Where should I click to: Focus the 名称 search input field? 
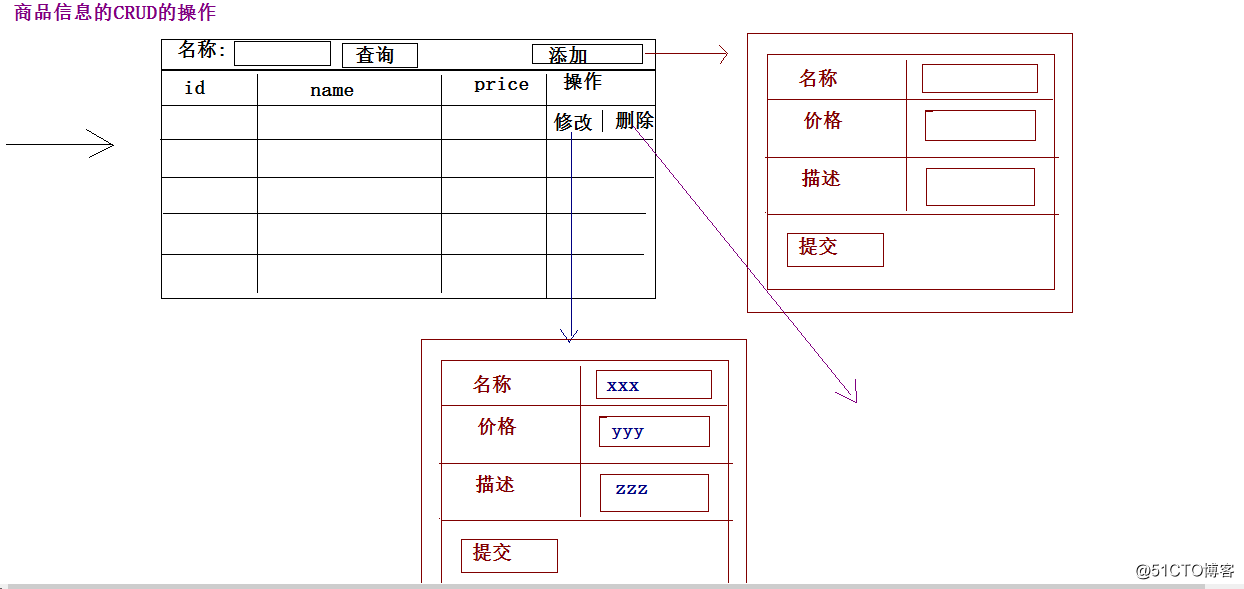coord(282,53)
